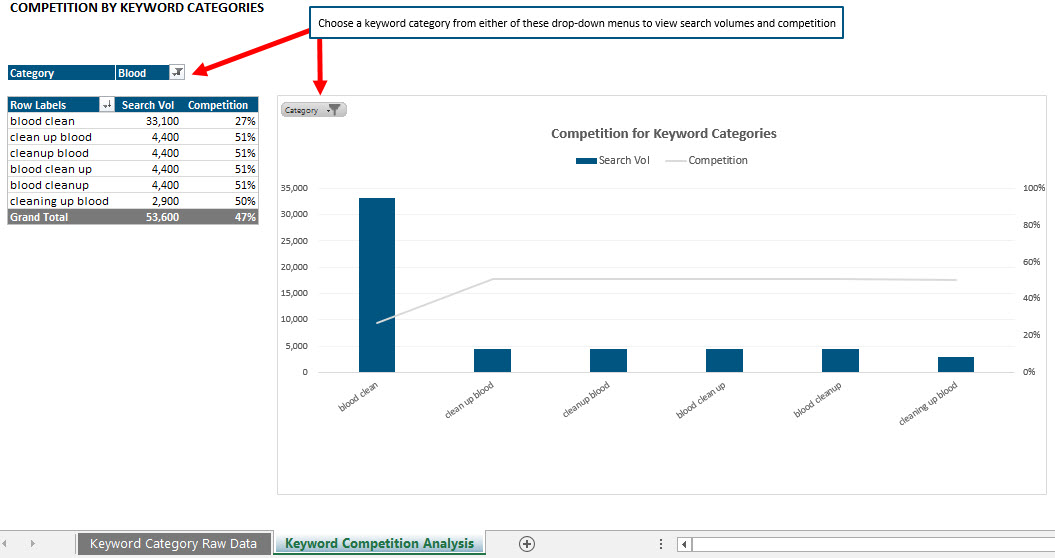Click the next sheet navigation arrow
This screenshot has height=558, width=1055.
(33, 543)
